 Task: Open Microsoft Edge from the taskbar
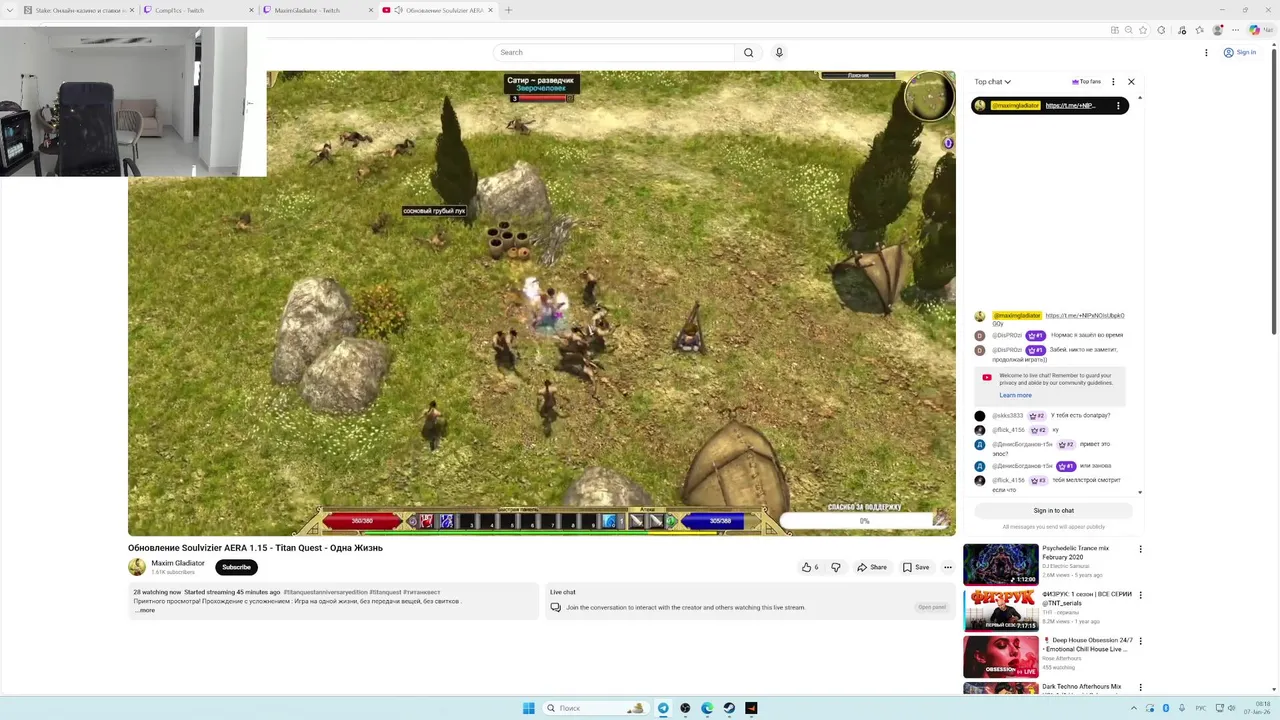pos(707,708)
